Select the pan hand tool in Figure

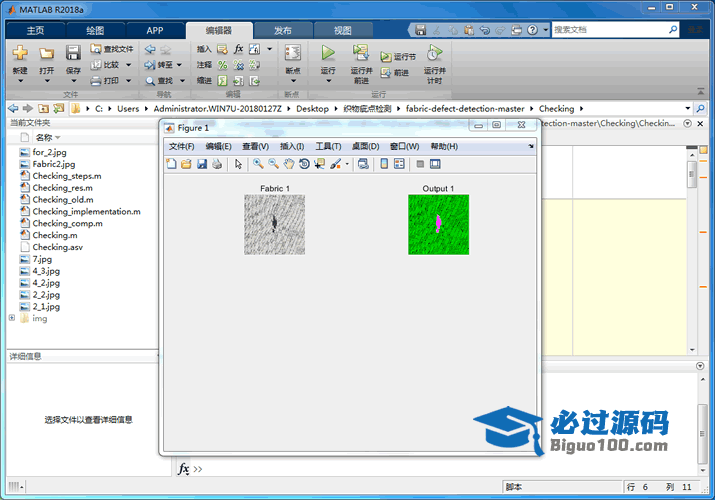coord(287,164)
